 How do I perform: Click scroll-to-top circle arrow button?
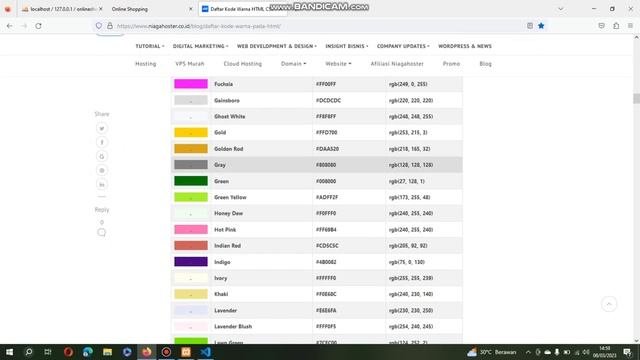point(609,304)
